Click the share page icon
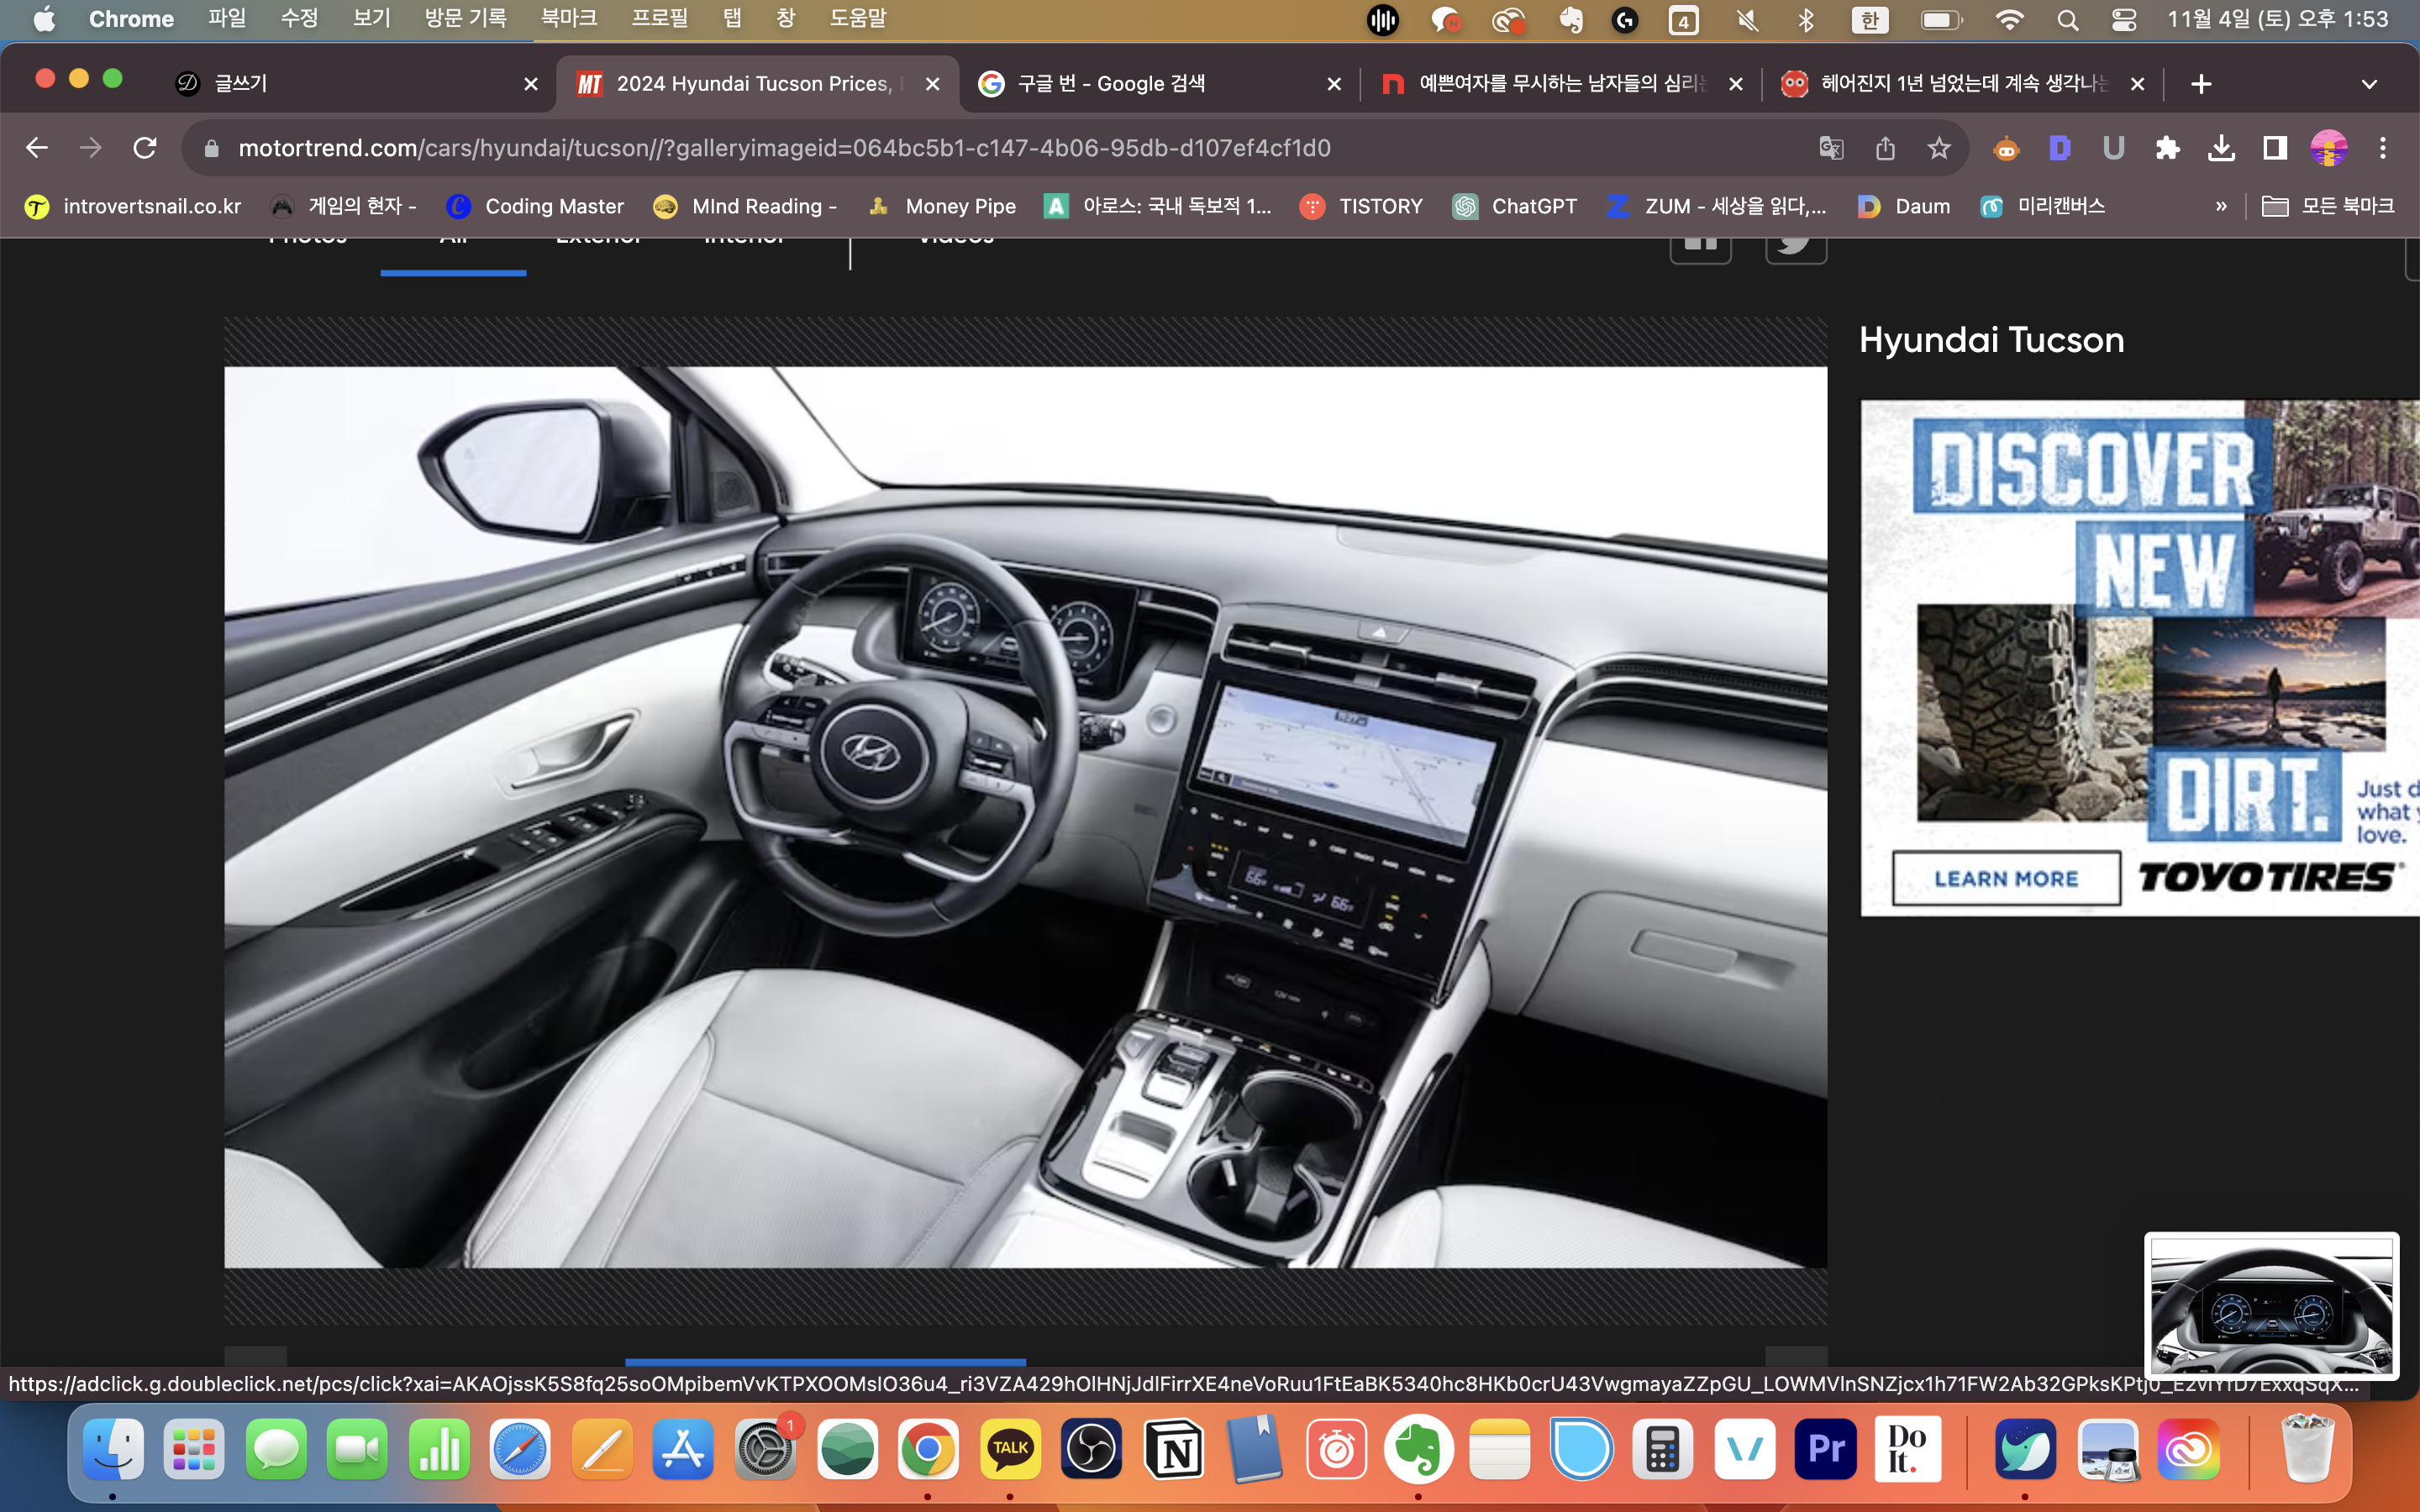Image resolution: width=2420 pixels, height=1512 pixels. pyautogui.click(x=1885, y=148)
